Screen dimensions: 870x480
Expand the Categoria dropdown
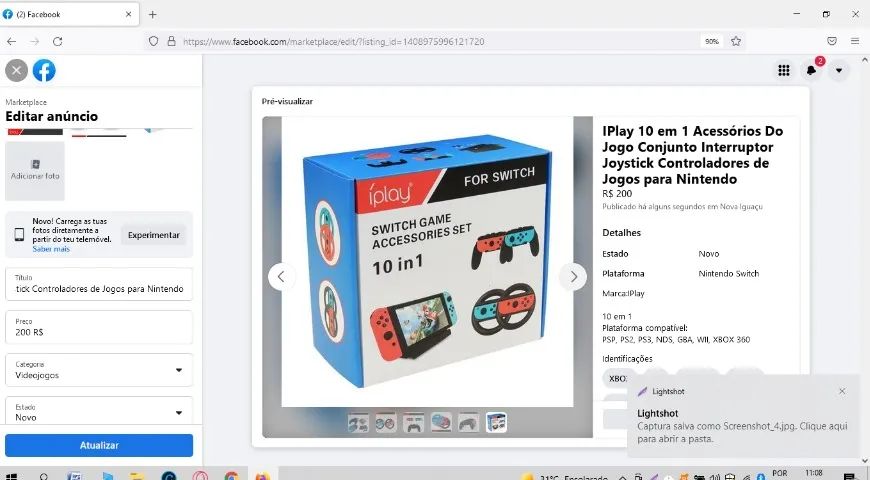click(x=98, y=370)
